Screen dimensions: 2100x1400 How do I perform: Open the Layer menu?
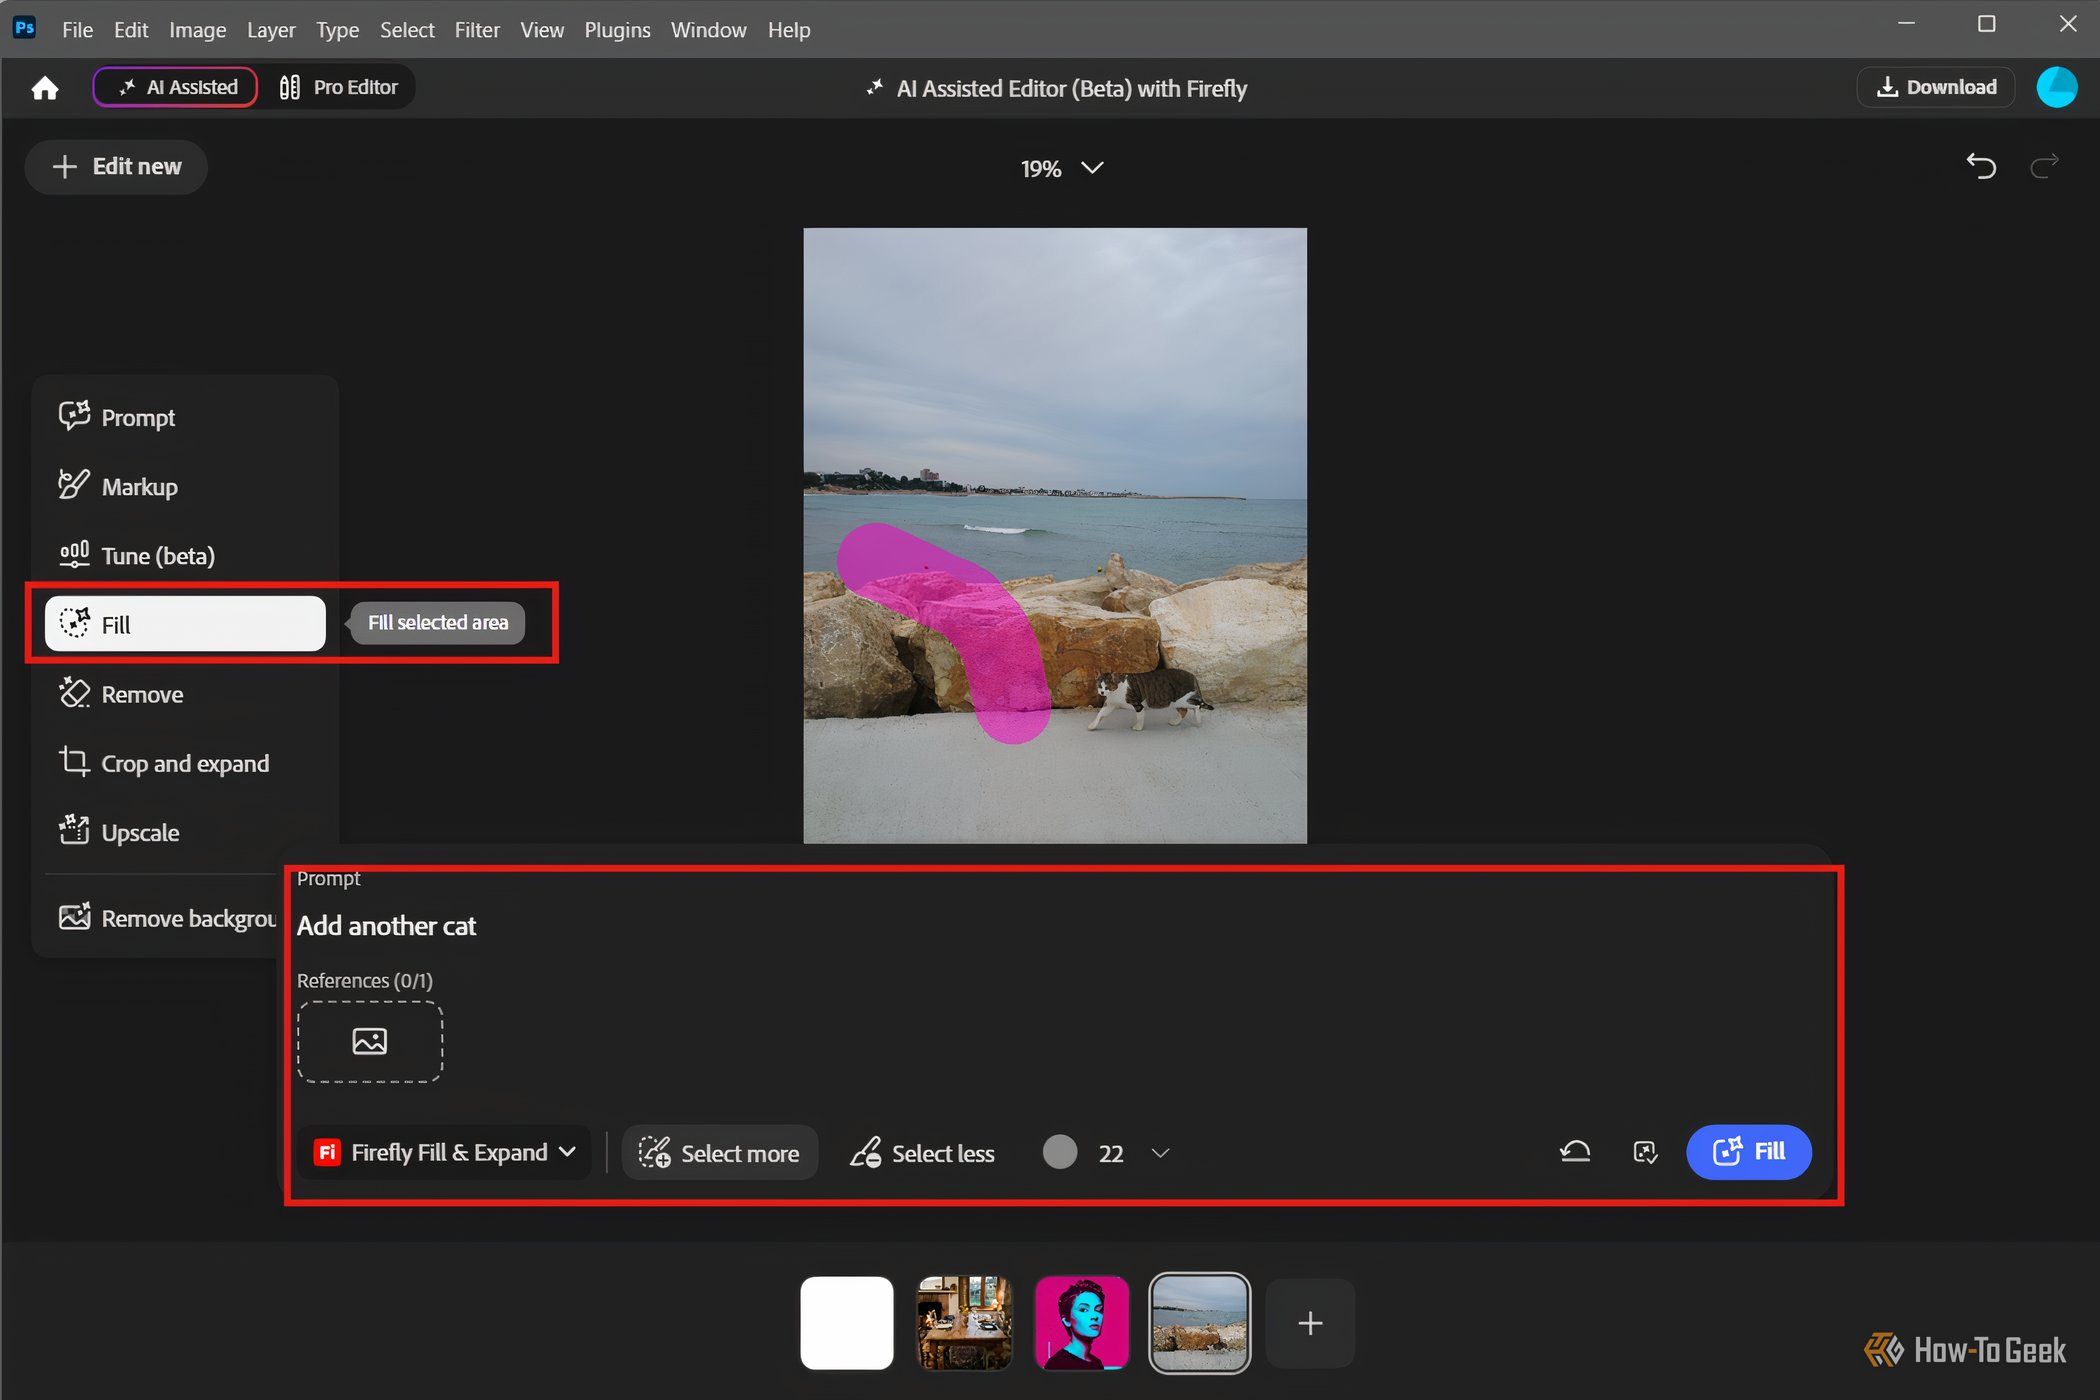[x=271, y=30]
